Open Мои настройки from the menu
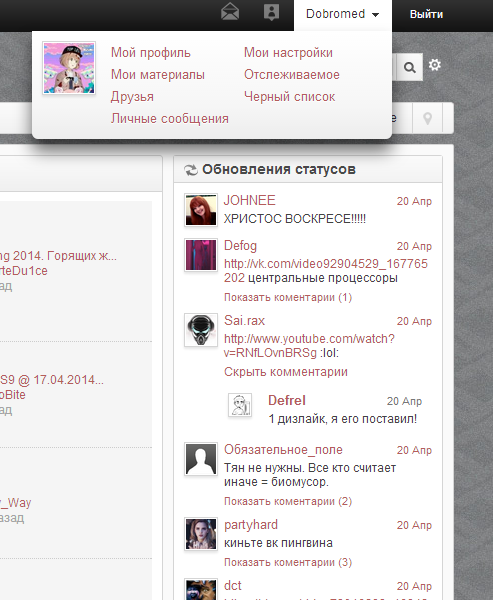Viewport: 493px width, 600px height. [x=288, y=52]
